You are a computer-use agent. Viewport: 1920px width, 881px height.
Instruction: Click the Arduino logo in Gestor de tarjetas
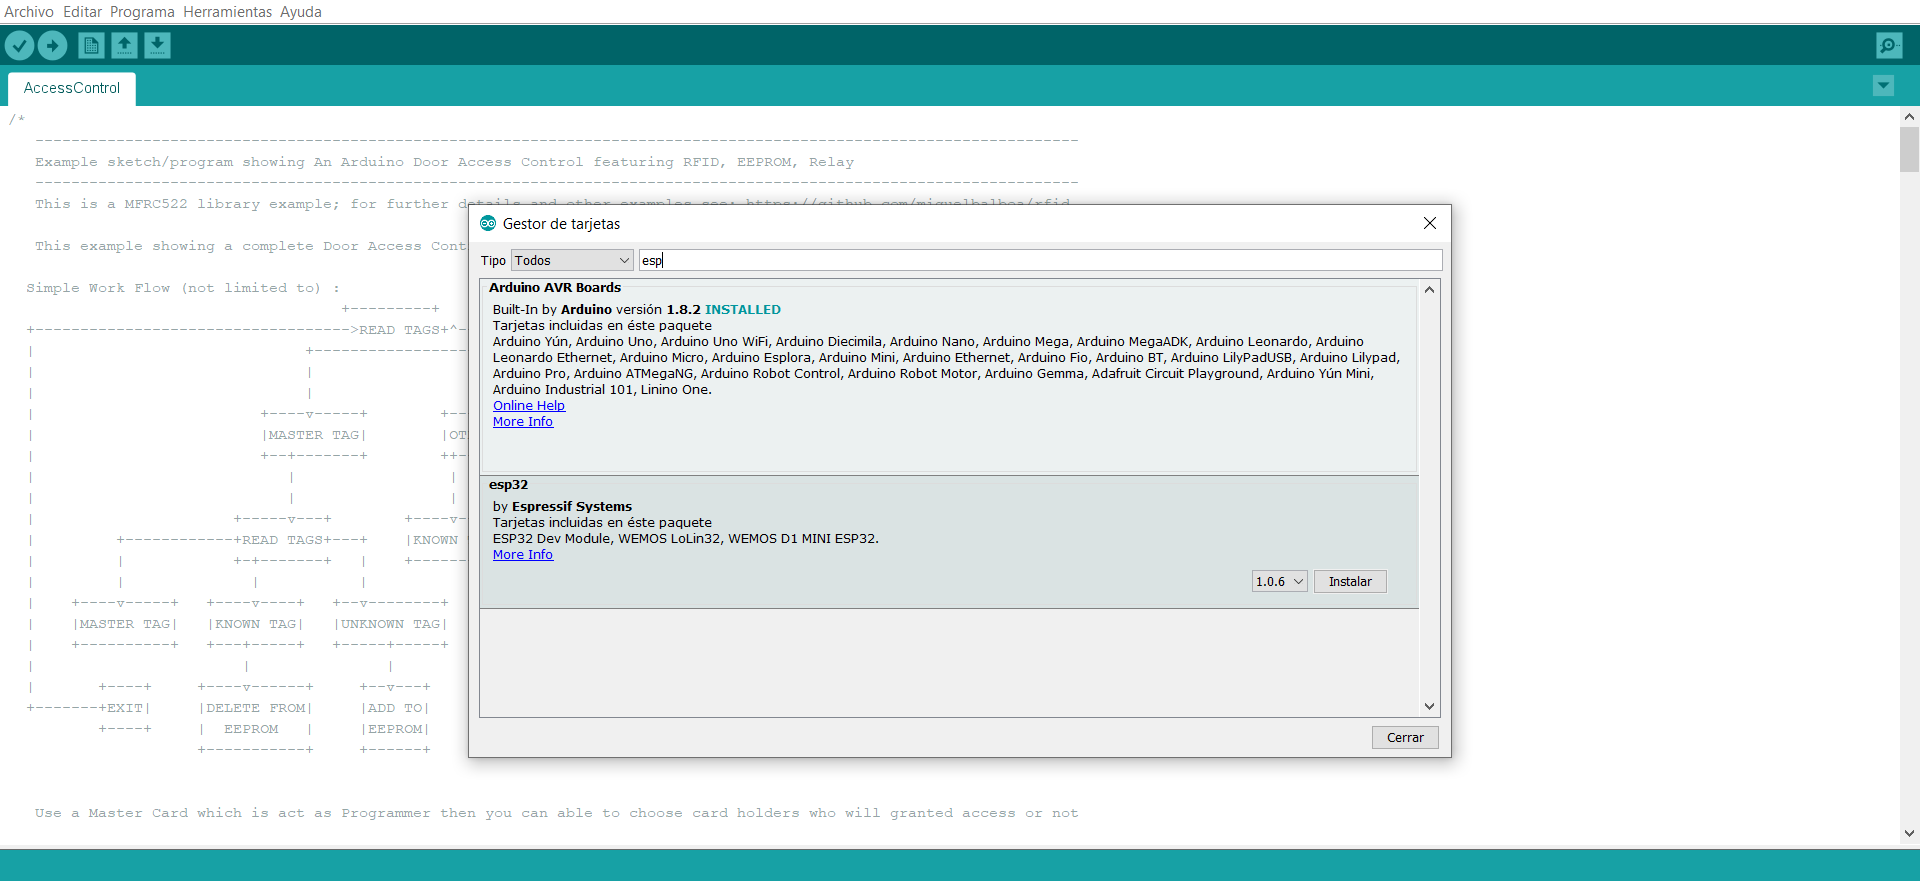488,223
